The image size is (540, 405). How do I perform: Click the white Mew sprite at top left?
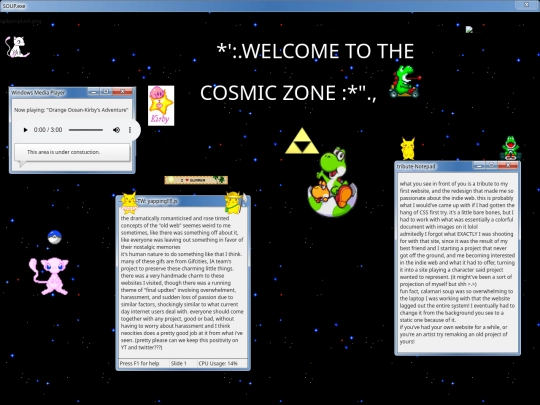pyautogui.click(x=17, y=47)
